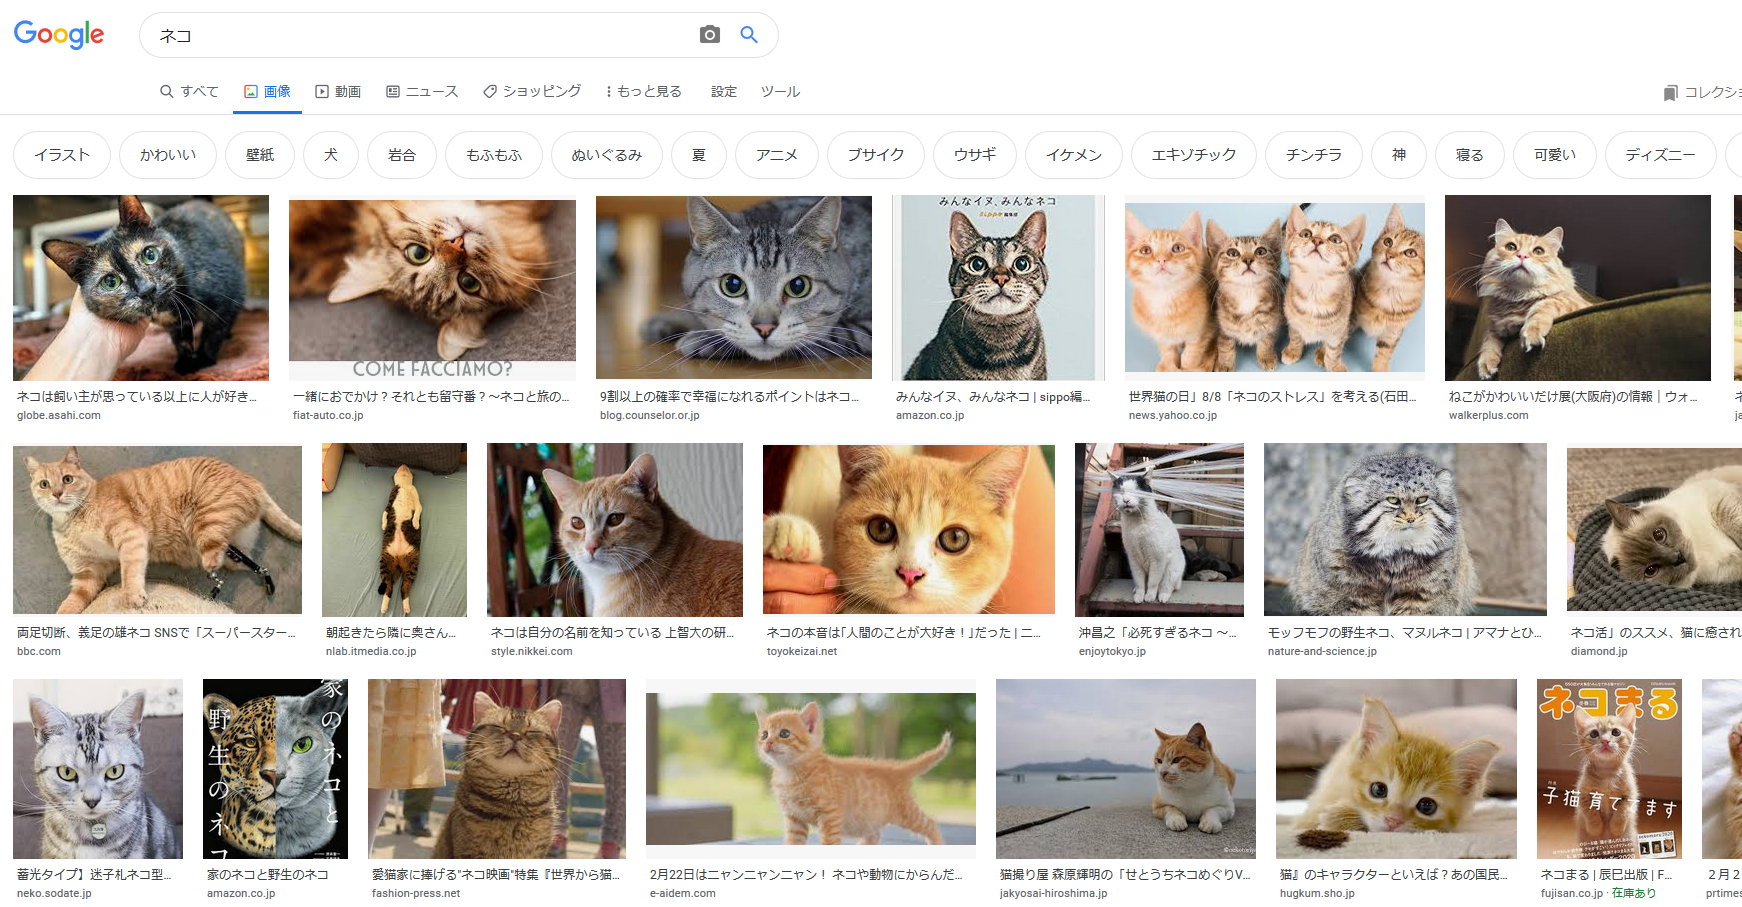The width and height of the screenshot is (1742, 907).
Task: Open 設定 settings menu
Action: click(724, 91)
